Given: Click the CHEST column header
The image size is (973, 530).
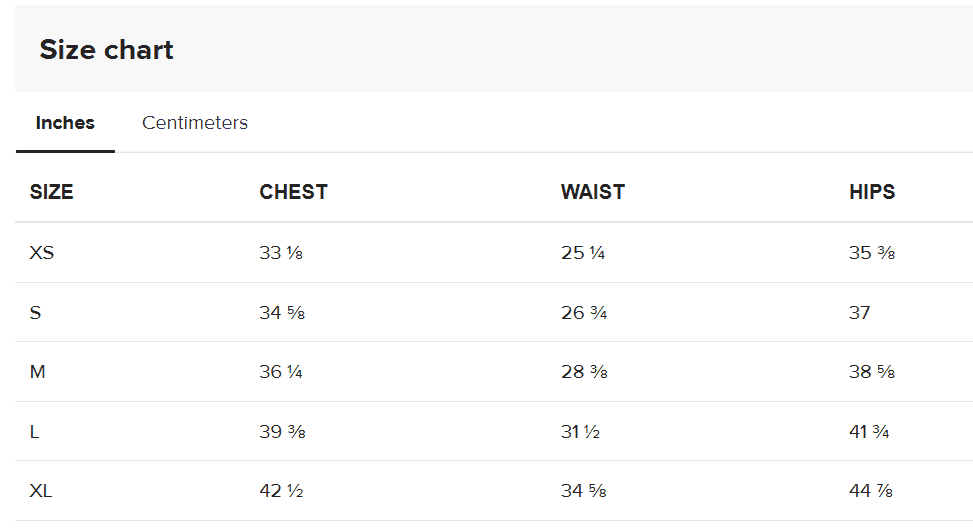Looking at the screenshot, I should [x=293, y=192].
